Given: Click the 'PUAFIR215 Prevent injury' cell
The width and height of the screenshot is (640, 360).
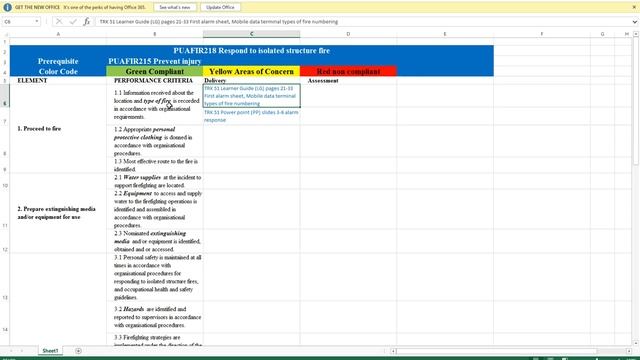Looking at the screenshot, I should [x=155, y=61].
